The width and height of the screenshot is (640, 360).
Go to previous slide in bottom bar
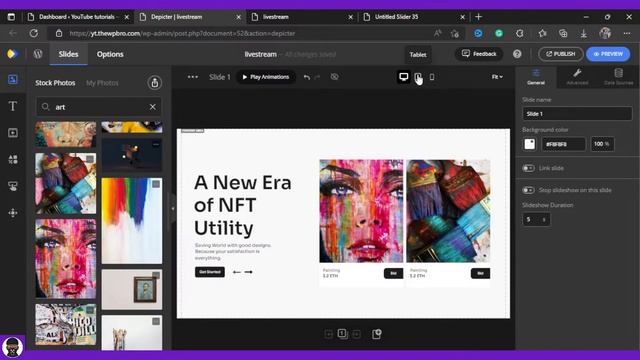tap(328, 334)
